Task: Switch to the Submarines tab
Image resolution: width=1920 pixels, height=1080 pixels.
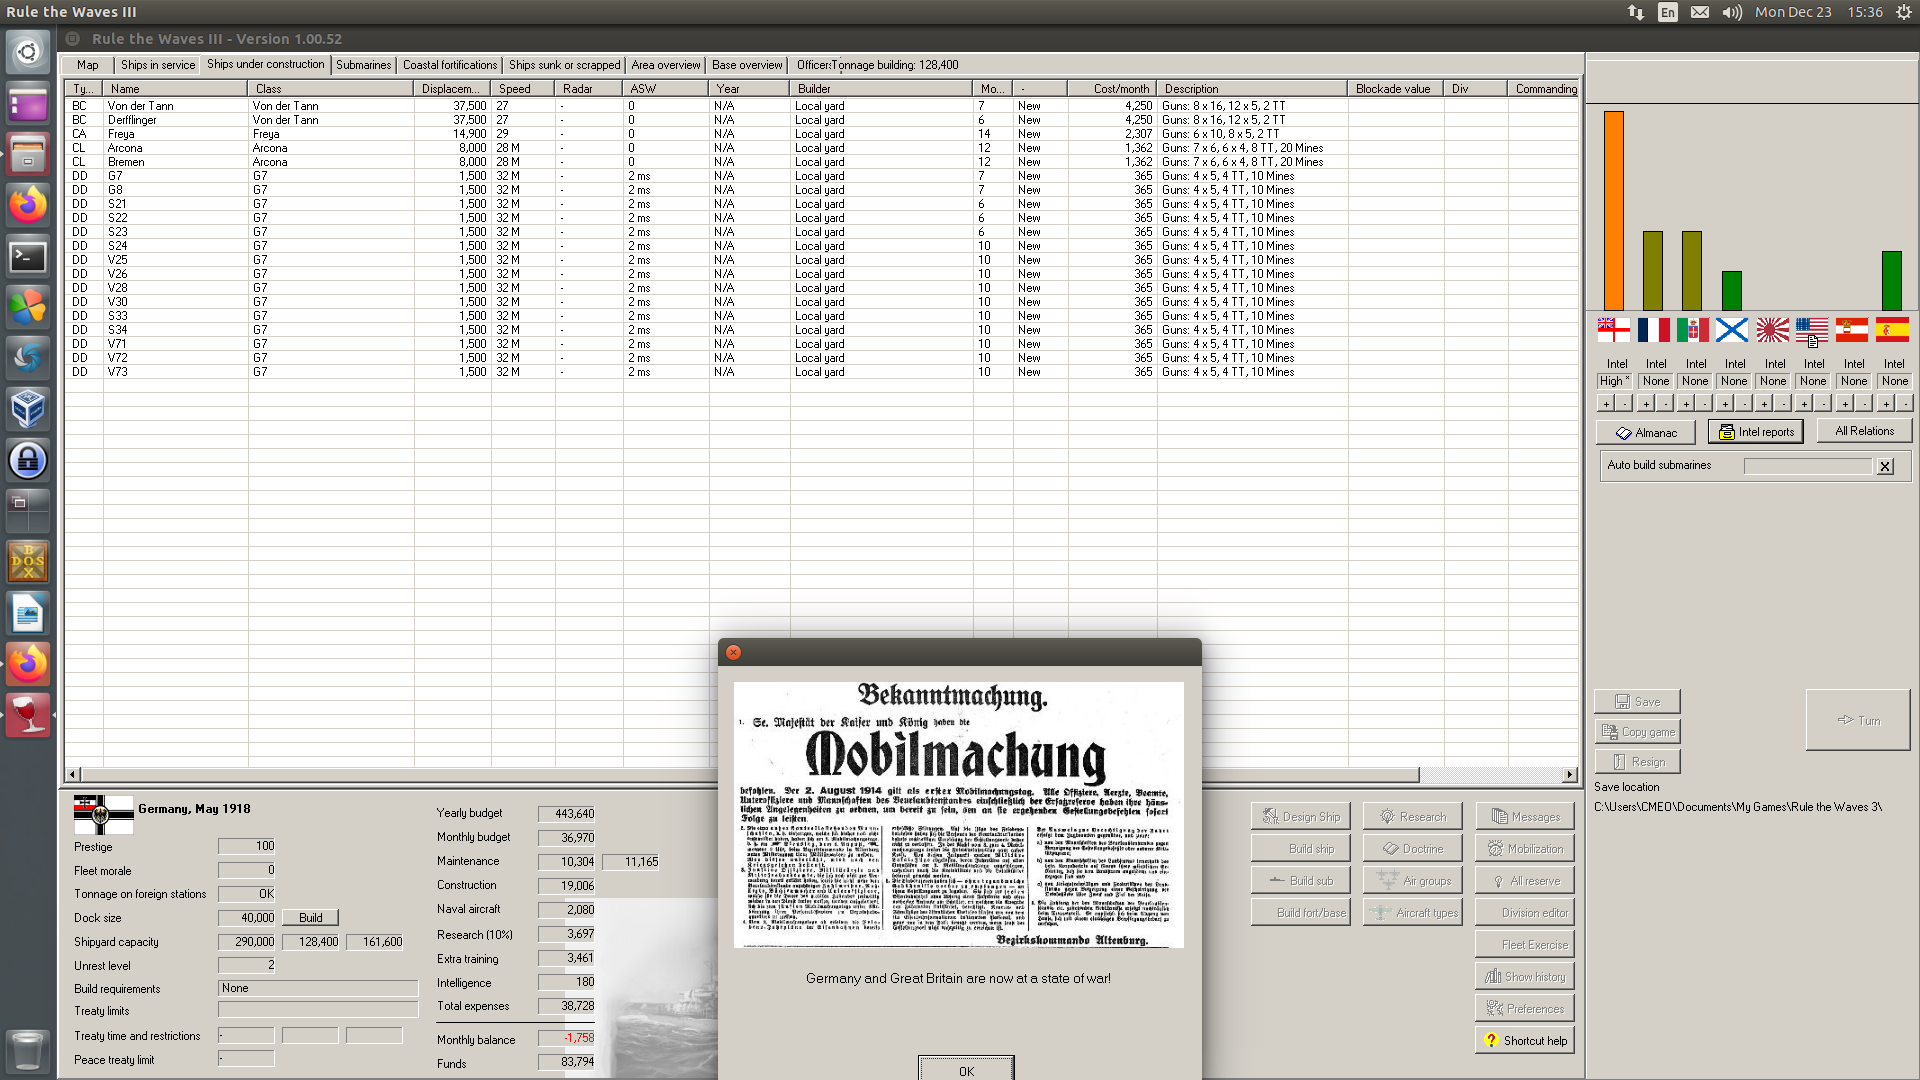Action: point(363,65)
